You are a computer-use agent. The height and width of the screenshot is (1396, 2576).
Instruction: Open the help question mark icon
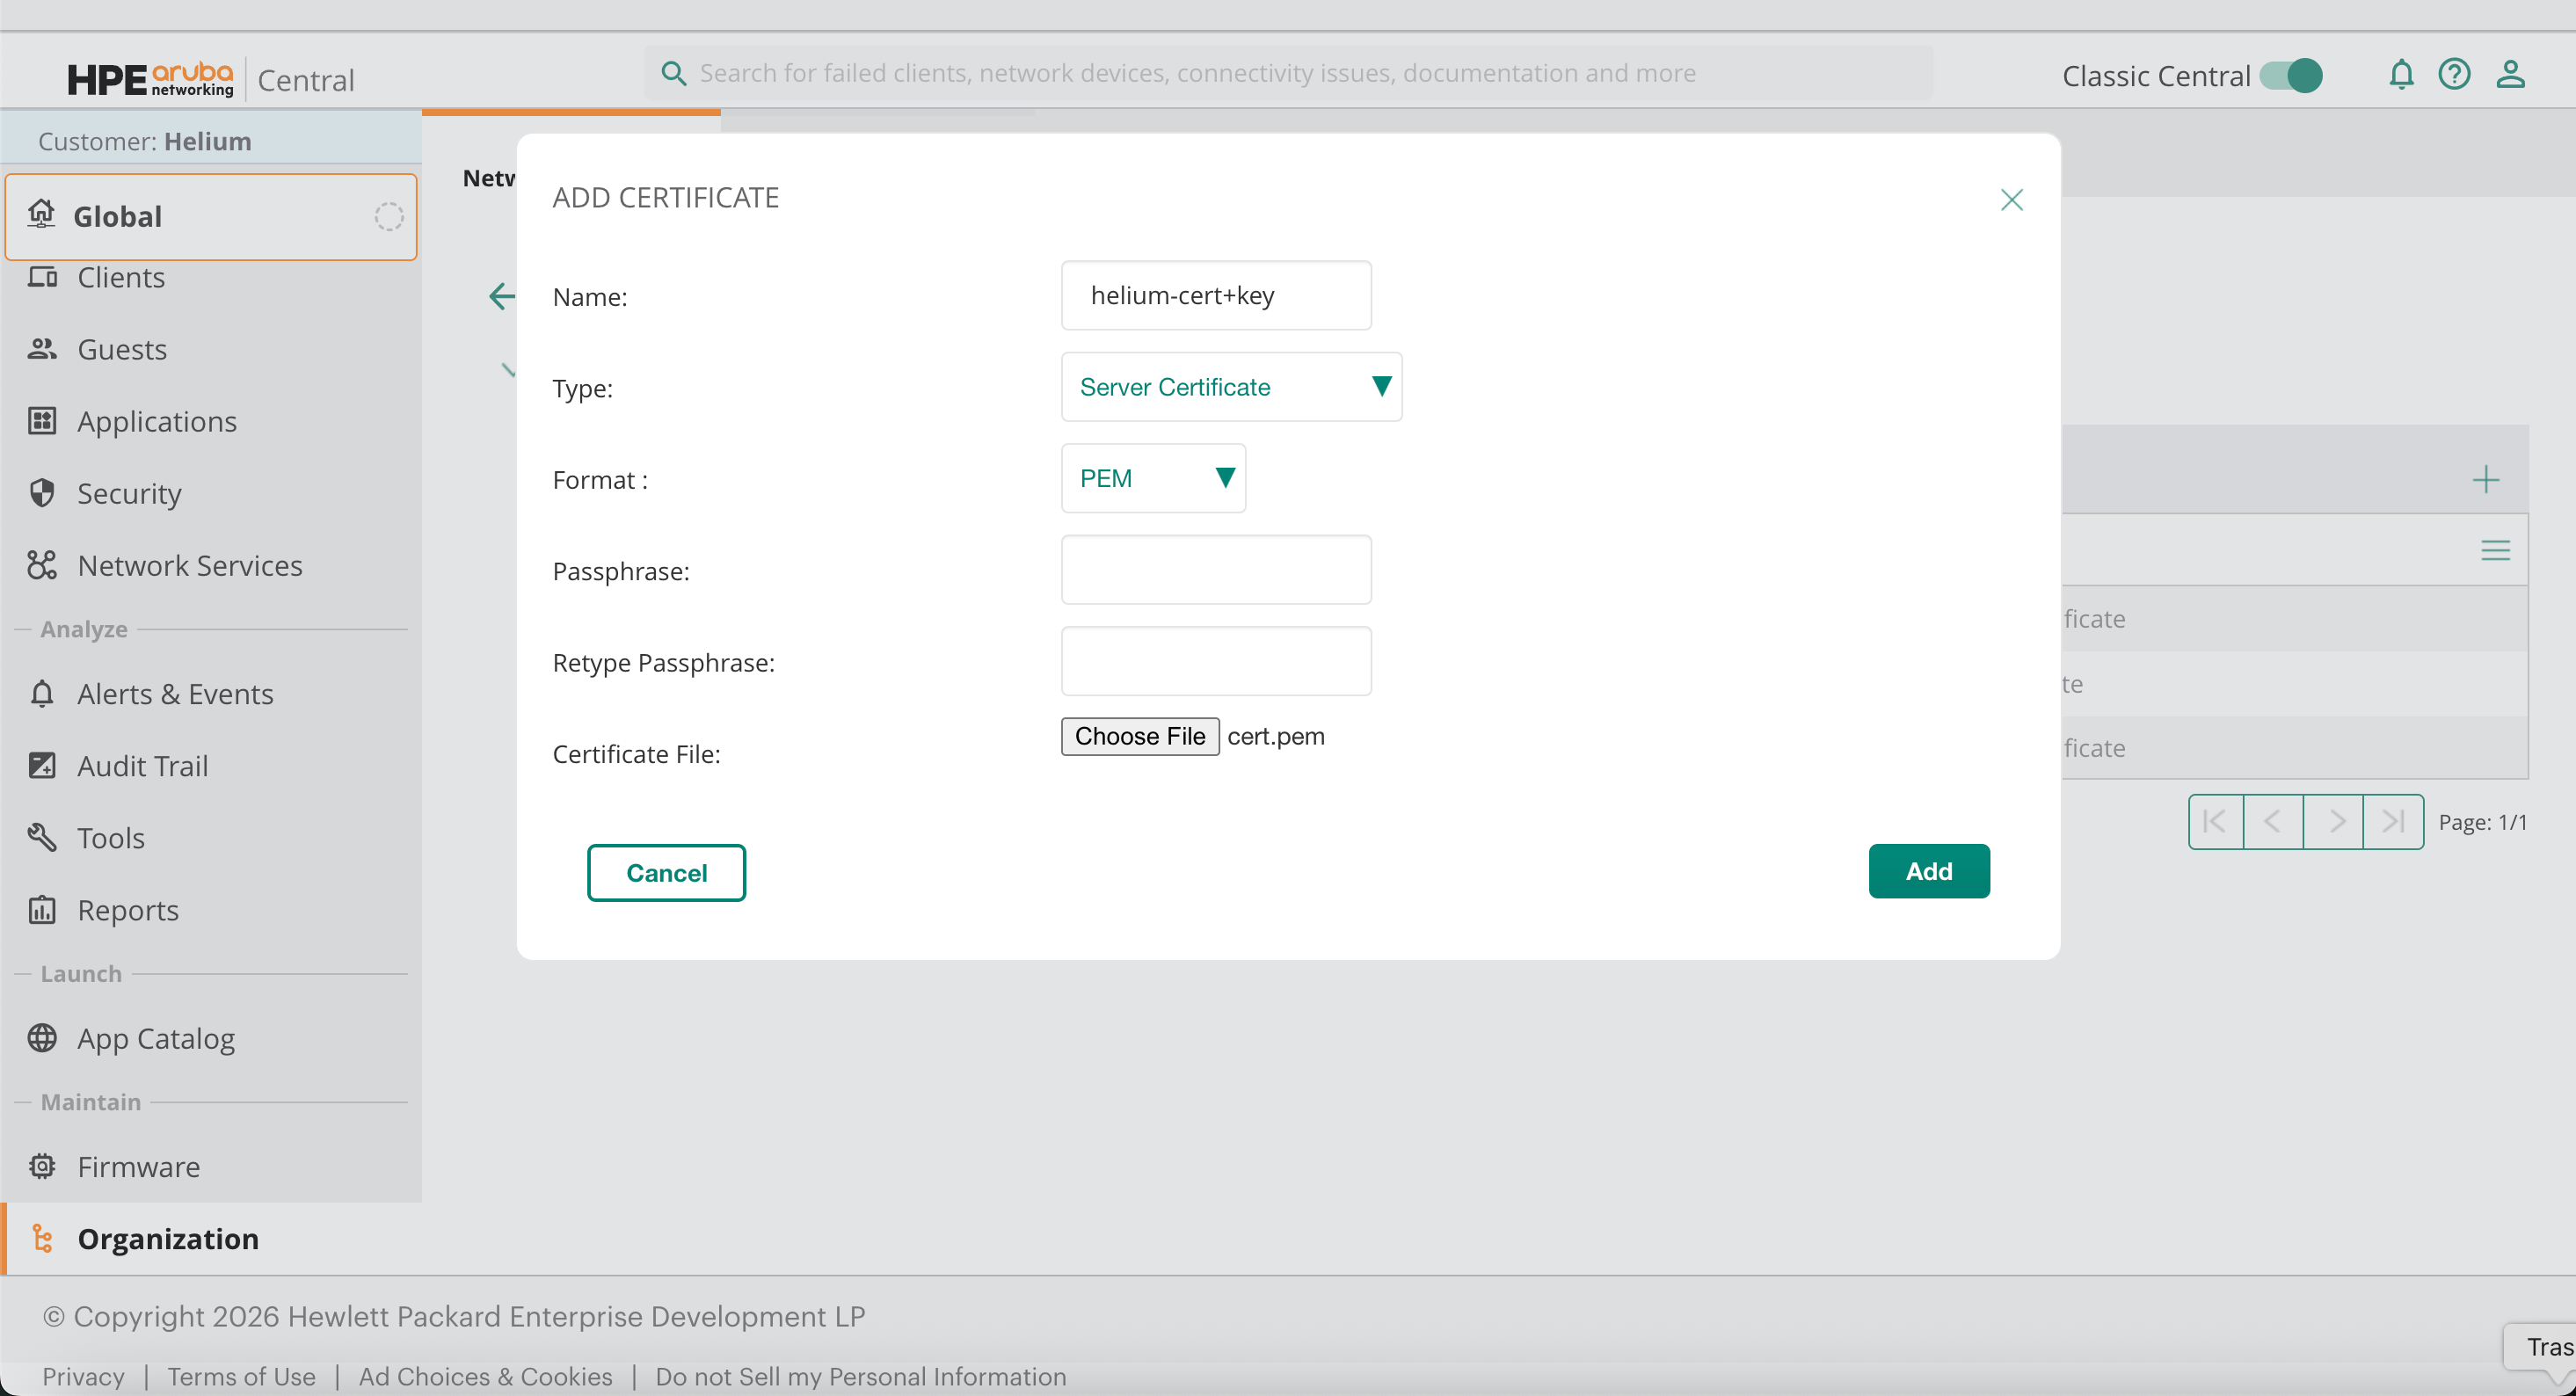(2454, 75)
